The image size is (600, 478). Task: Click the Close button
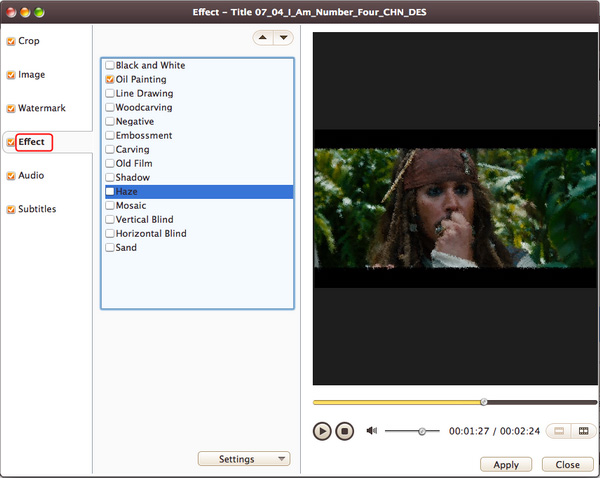(567, 465)
